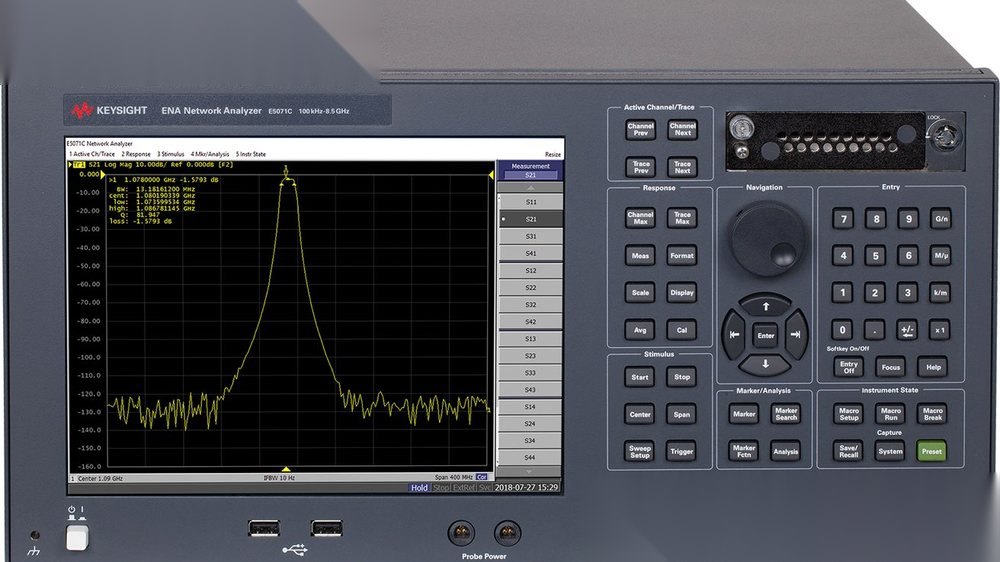
Task: Click the Focus key
Action: (x=890, y=367)
